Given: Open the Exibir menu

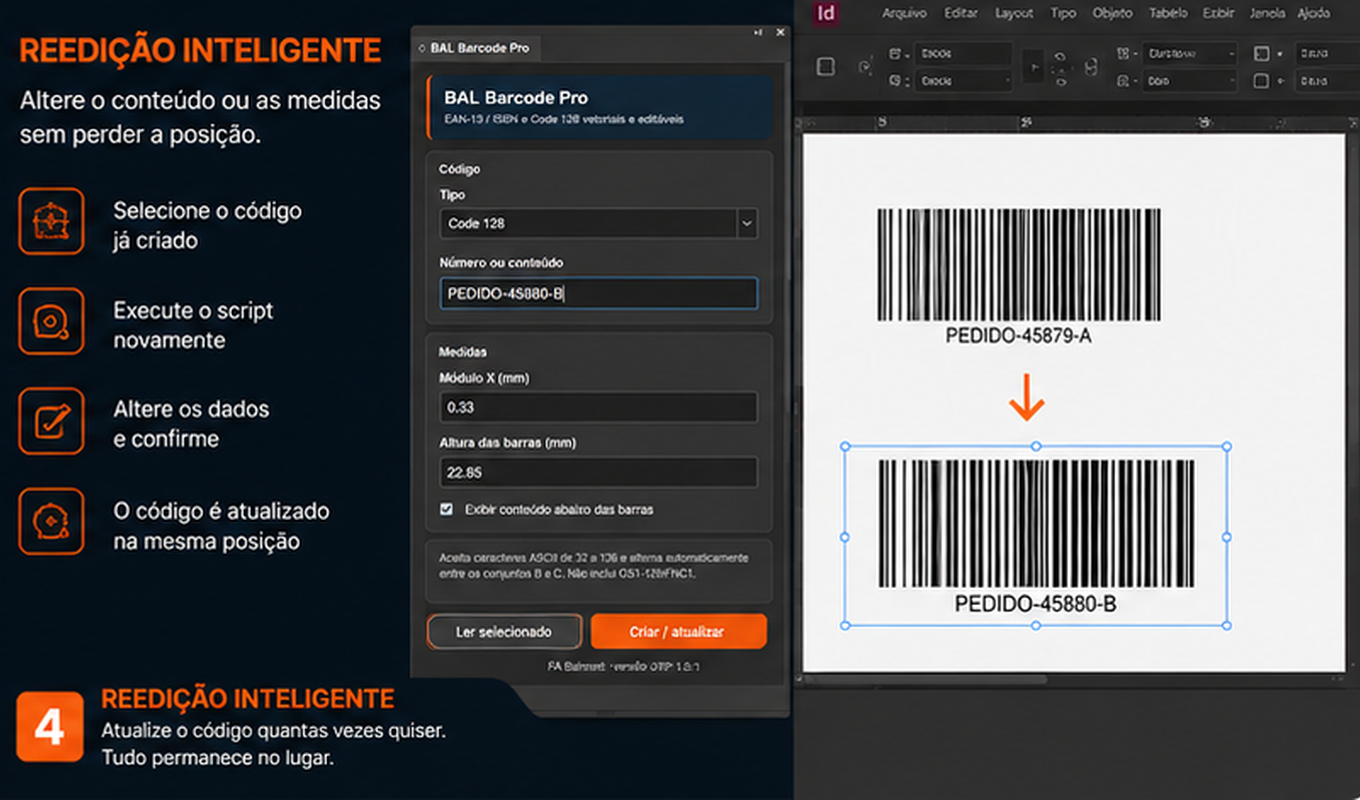Looking at the screenshot, I should [x=1218, y=13].
